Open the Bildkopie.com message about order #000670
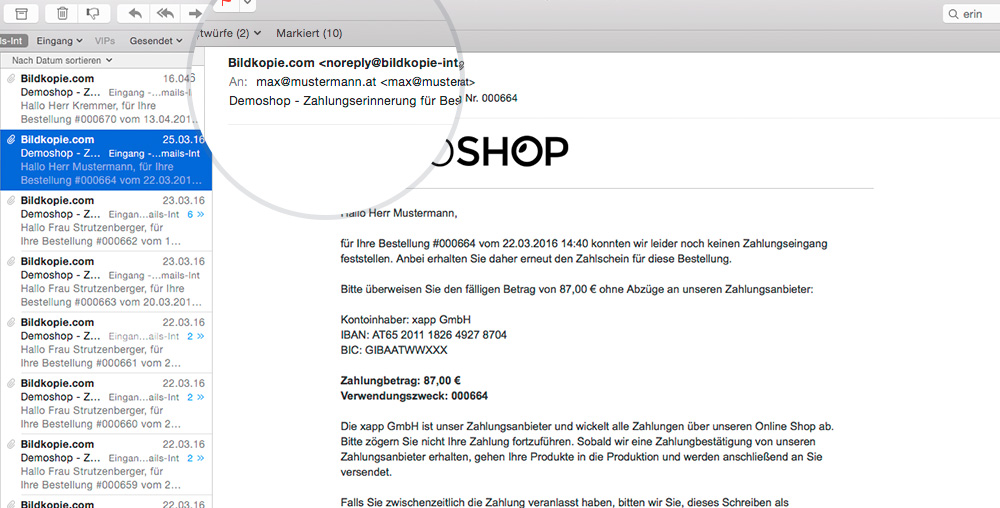The image size is (1000, 508). pos(106,99)
